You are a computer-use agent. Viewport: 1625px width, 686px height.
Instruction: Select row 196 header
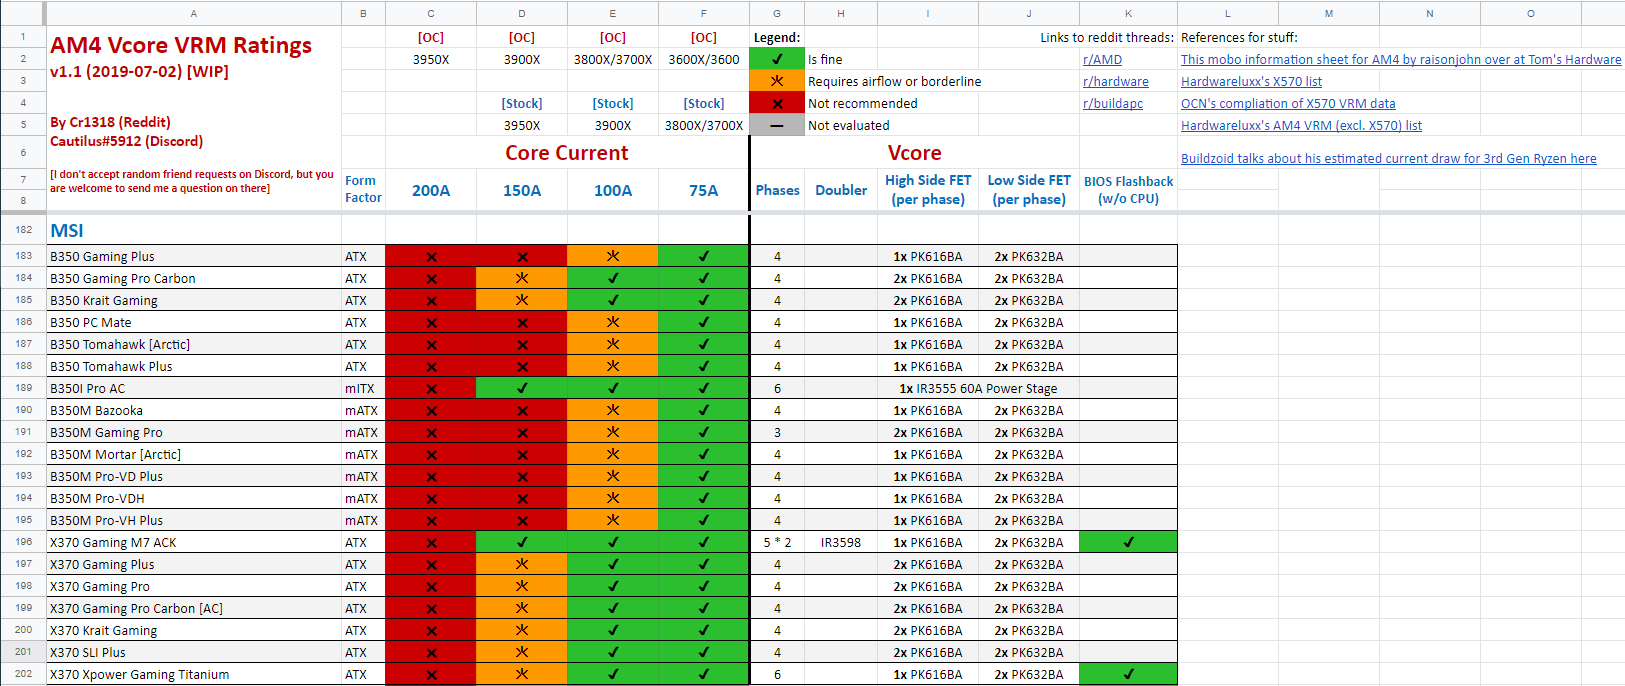pyautogui.click(x=23, y=542)
